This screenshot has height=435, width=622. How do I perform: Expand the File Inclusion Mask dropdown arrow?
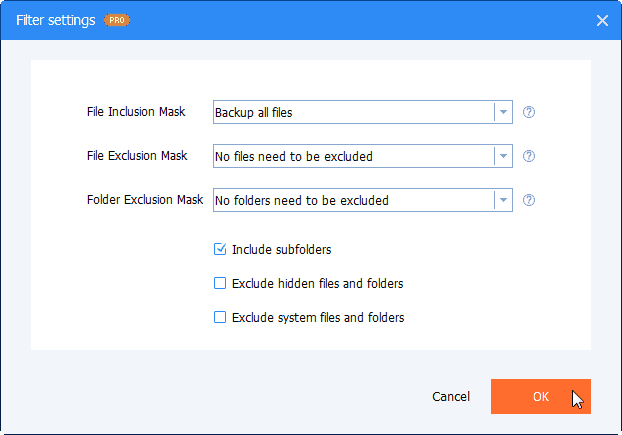point(503,112)
